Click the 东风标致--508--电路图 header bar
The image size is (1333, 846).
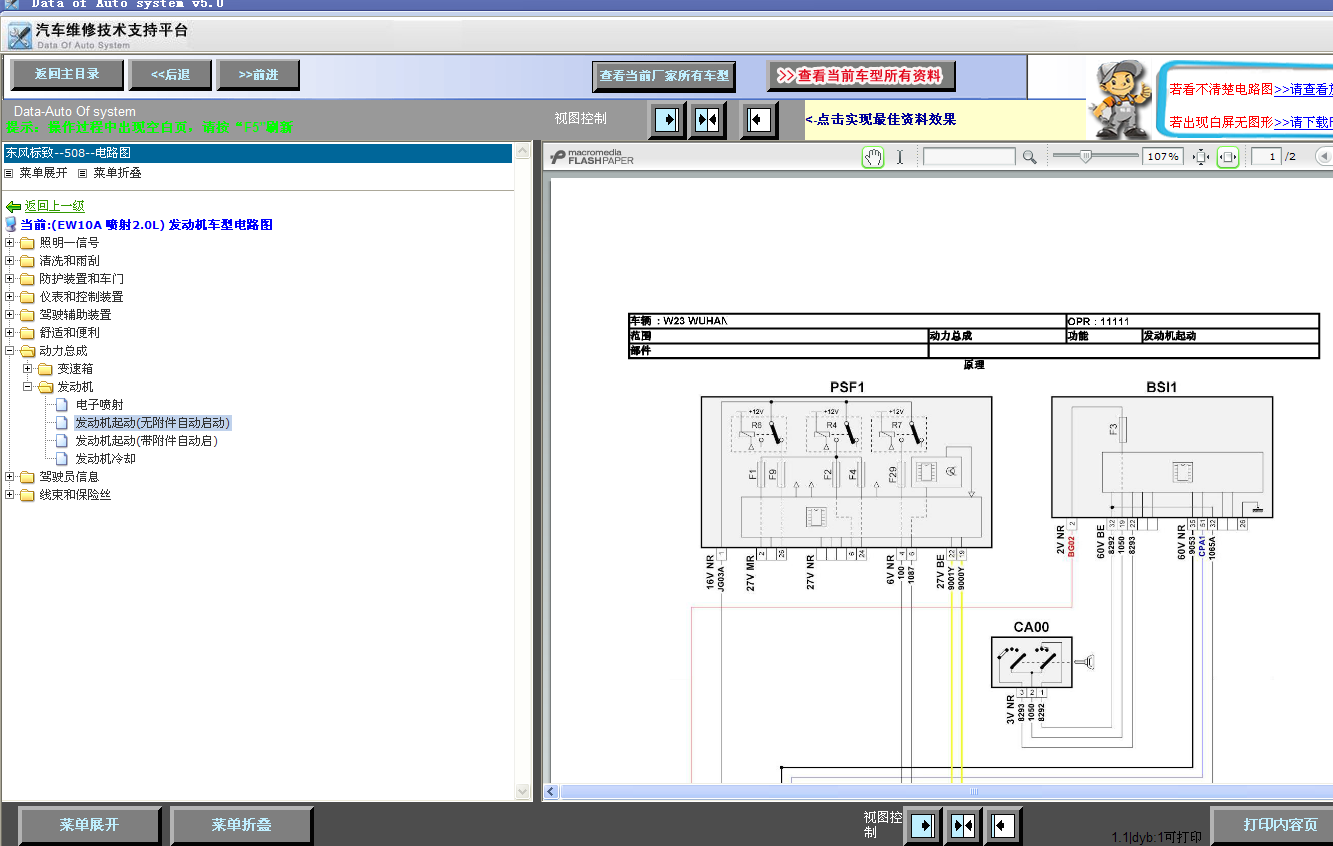coord(256,153)
